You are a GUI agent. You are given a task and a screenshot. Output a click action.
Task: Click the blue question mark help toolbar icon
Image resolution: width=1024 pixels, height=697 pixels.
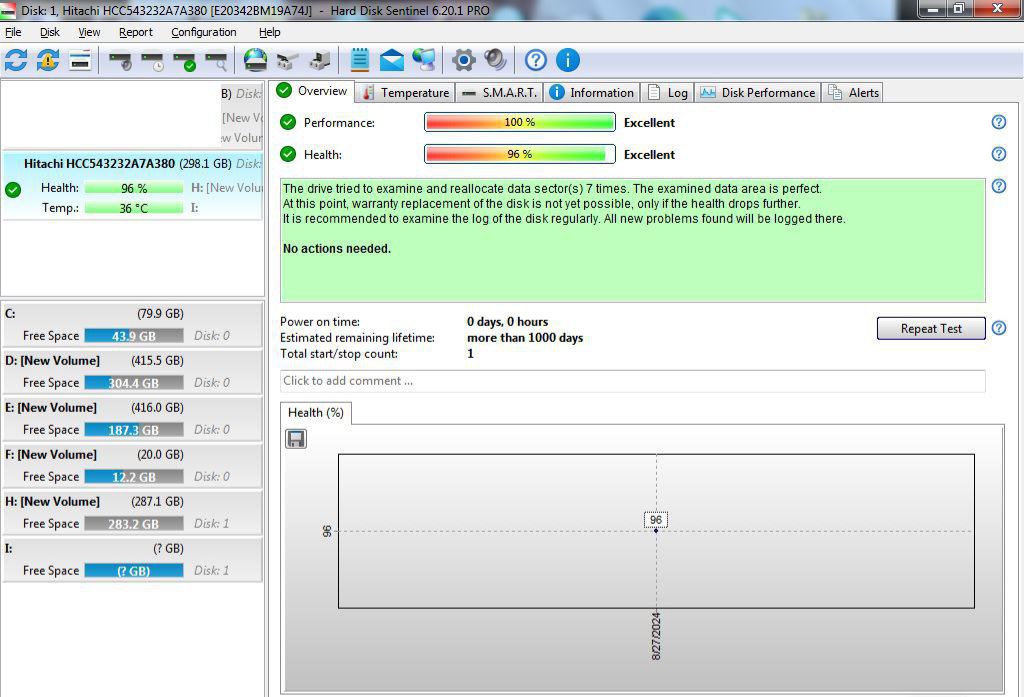536,60
